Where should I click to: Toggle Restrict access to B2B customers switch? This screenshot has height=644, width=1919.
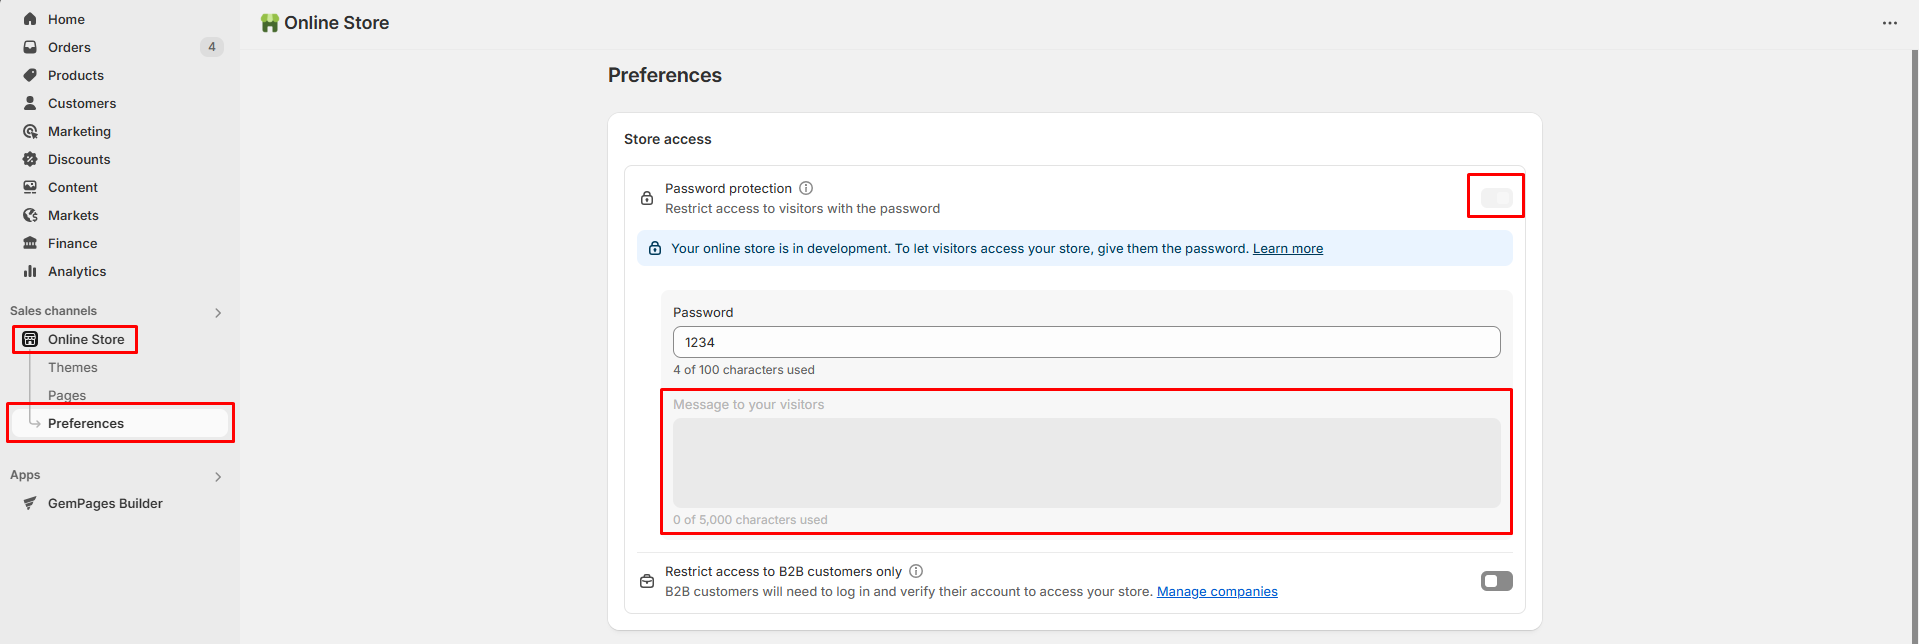[x=1496, y=581]
